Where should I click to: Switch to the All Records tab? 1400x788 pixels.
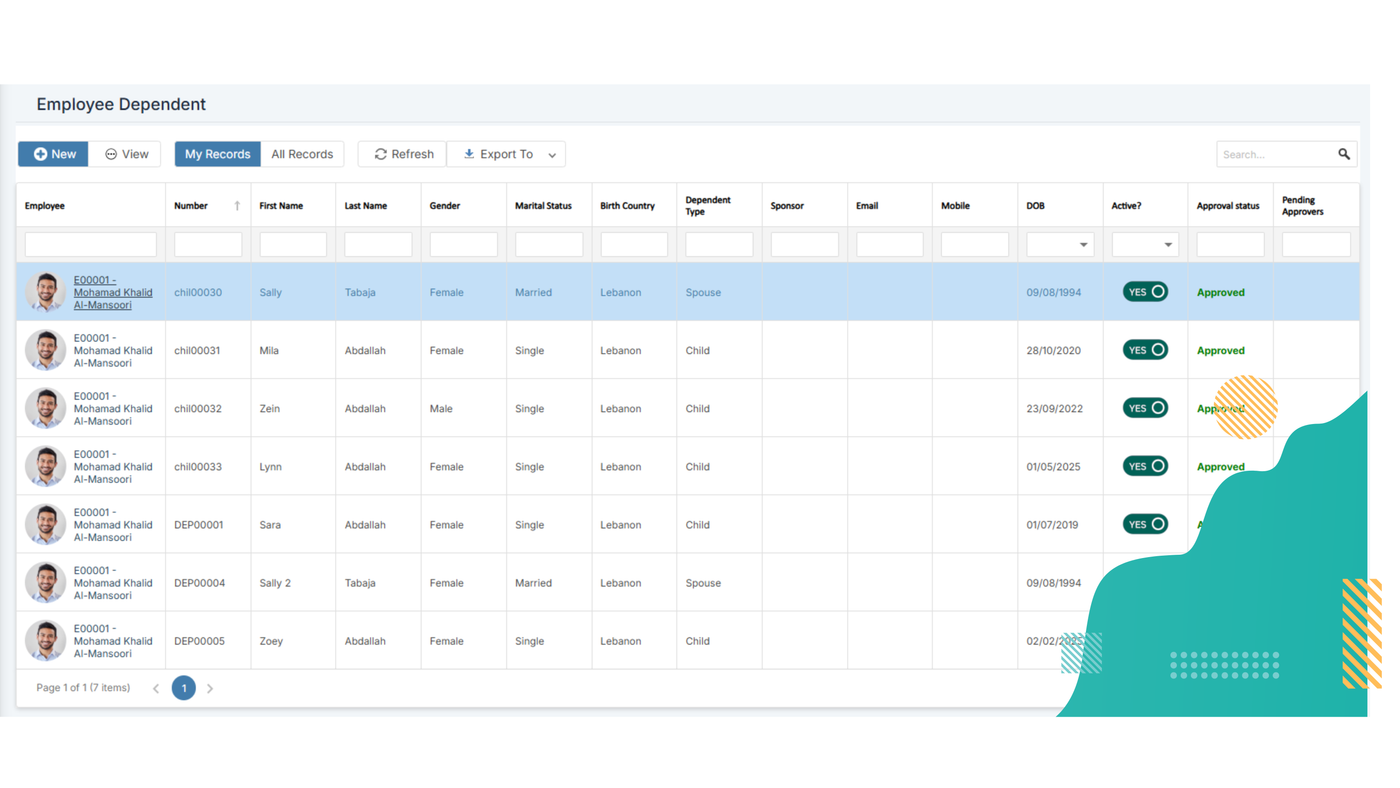tap(302, 154)
